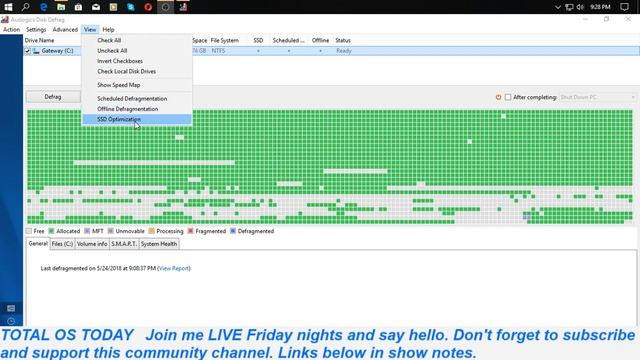The height and width of the screenshot is (360, 640).
Task: Open the Windows Start menu
Action: pos(8,7)
